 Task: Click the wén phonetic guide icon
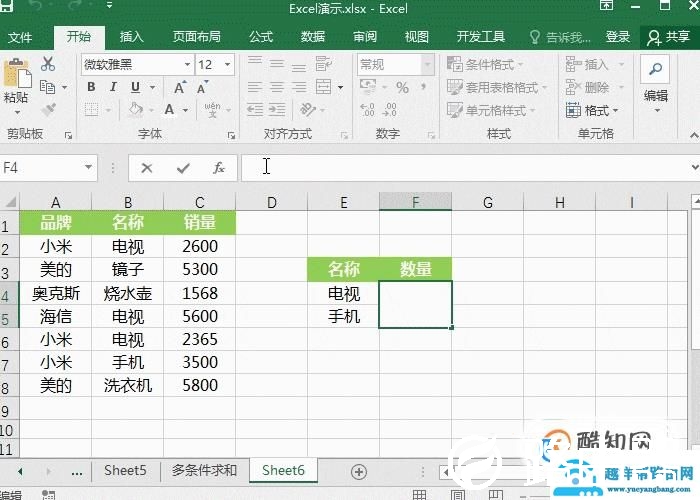tap(212, 109)
